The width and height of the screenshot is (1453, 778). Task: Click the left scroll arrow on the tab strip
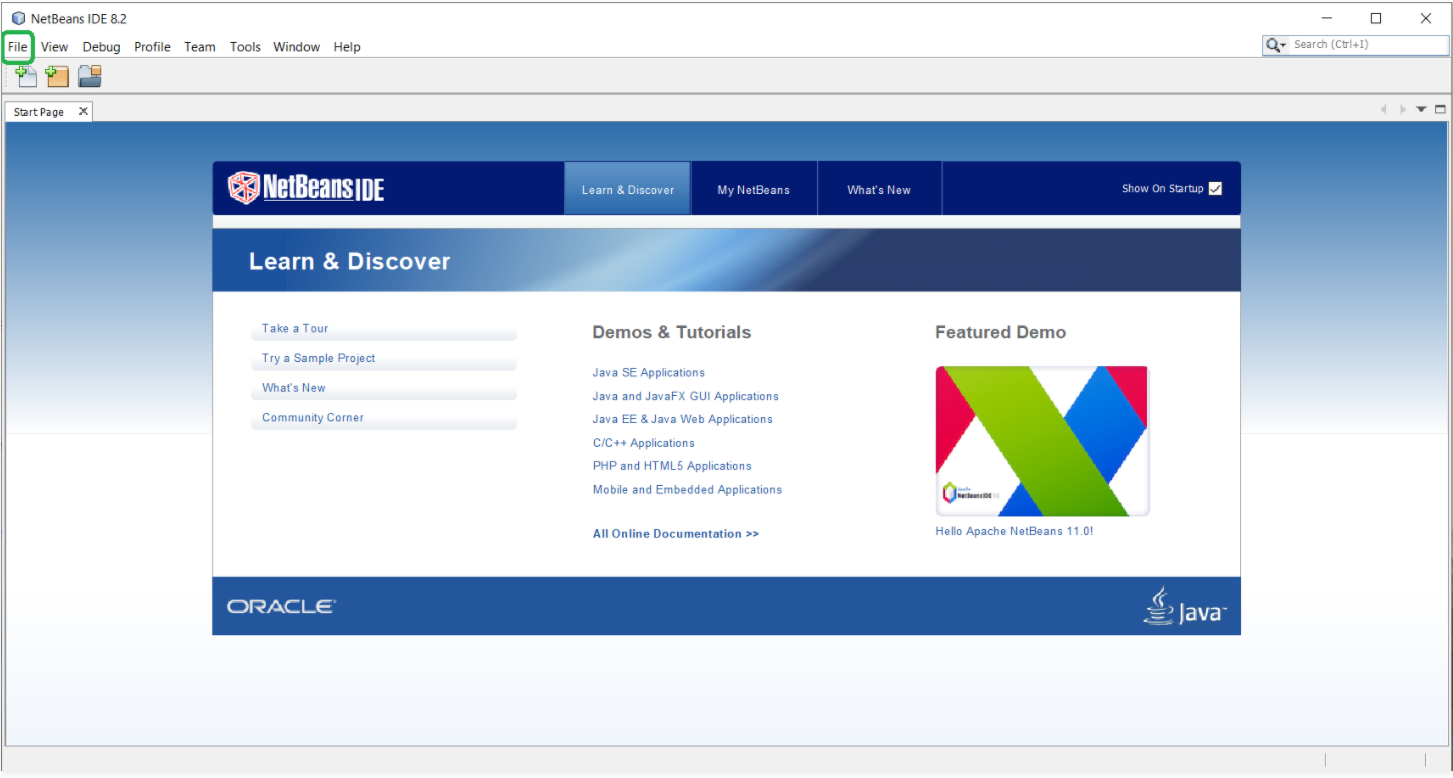tap(1383, 109)
